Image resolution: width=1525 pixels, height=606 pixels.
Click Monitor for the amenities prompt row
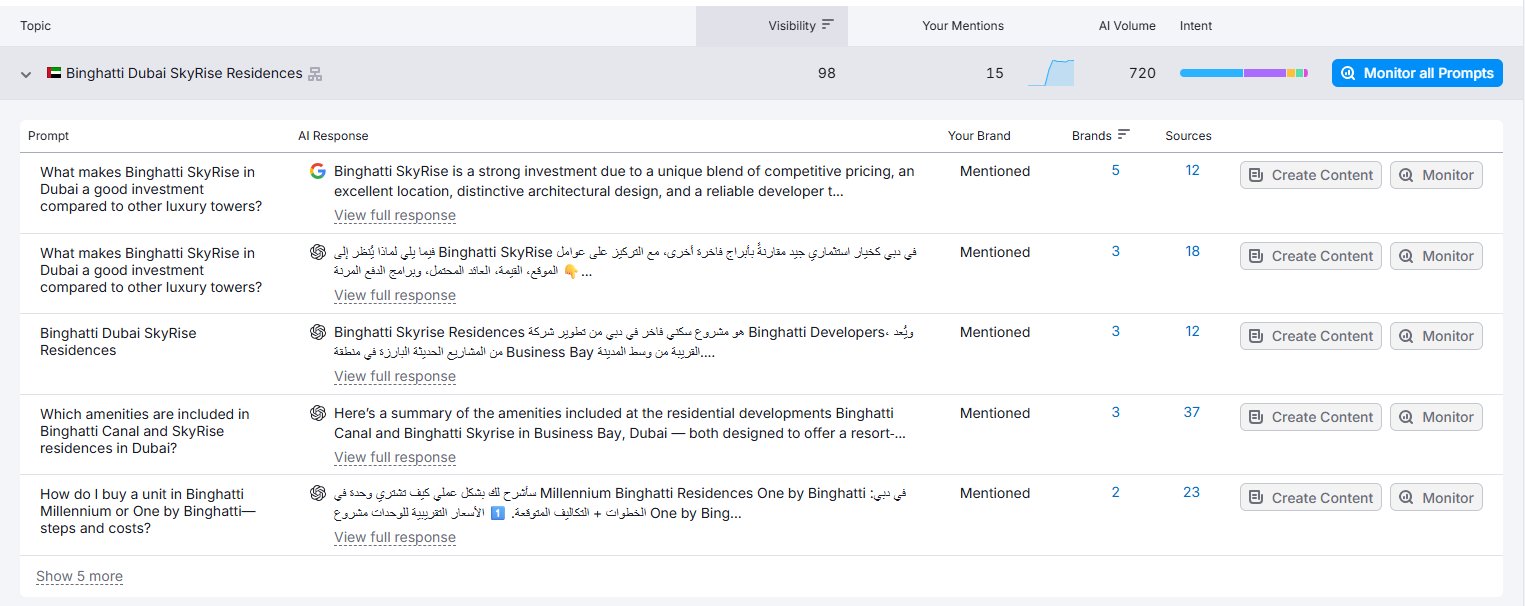[x=1436, y=417]
